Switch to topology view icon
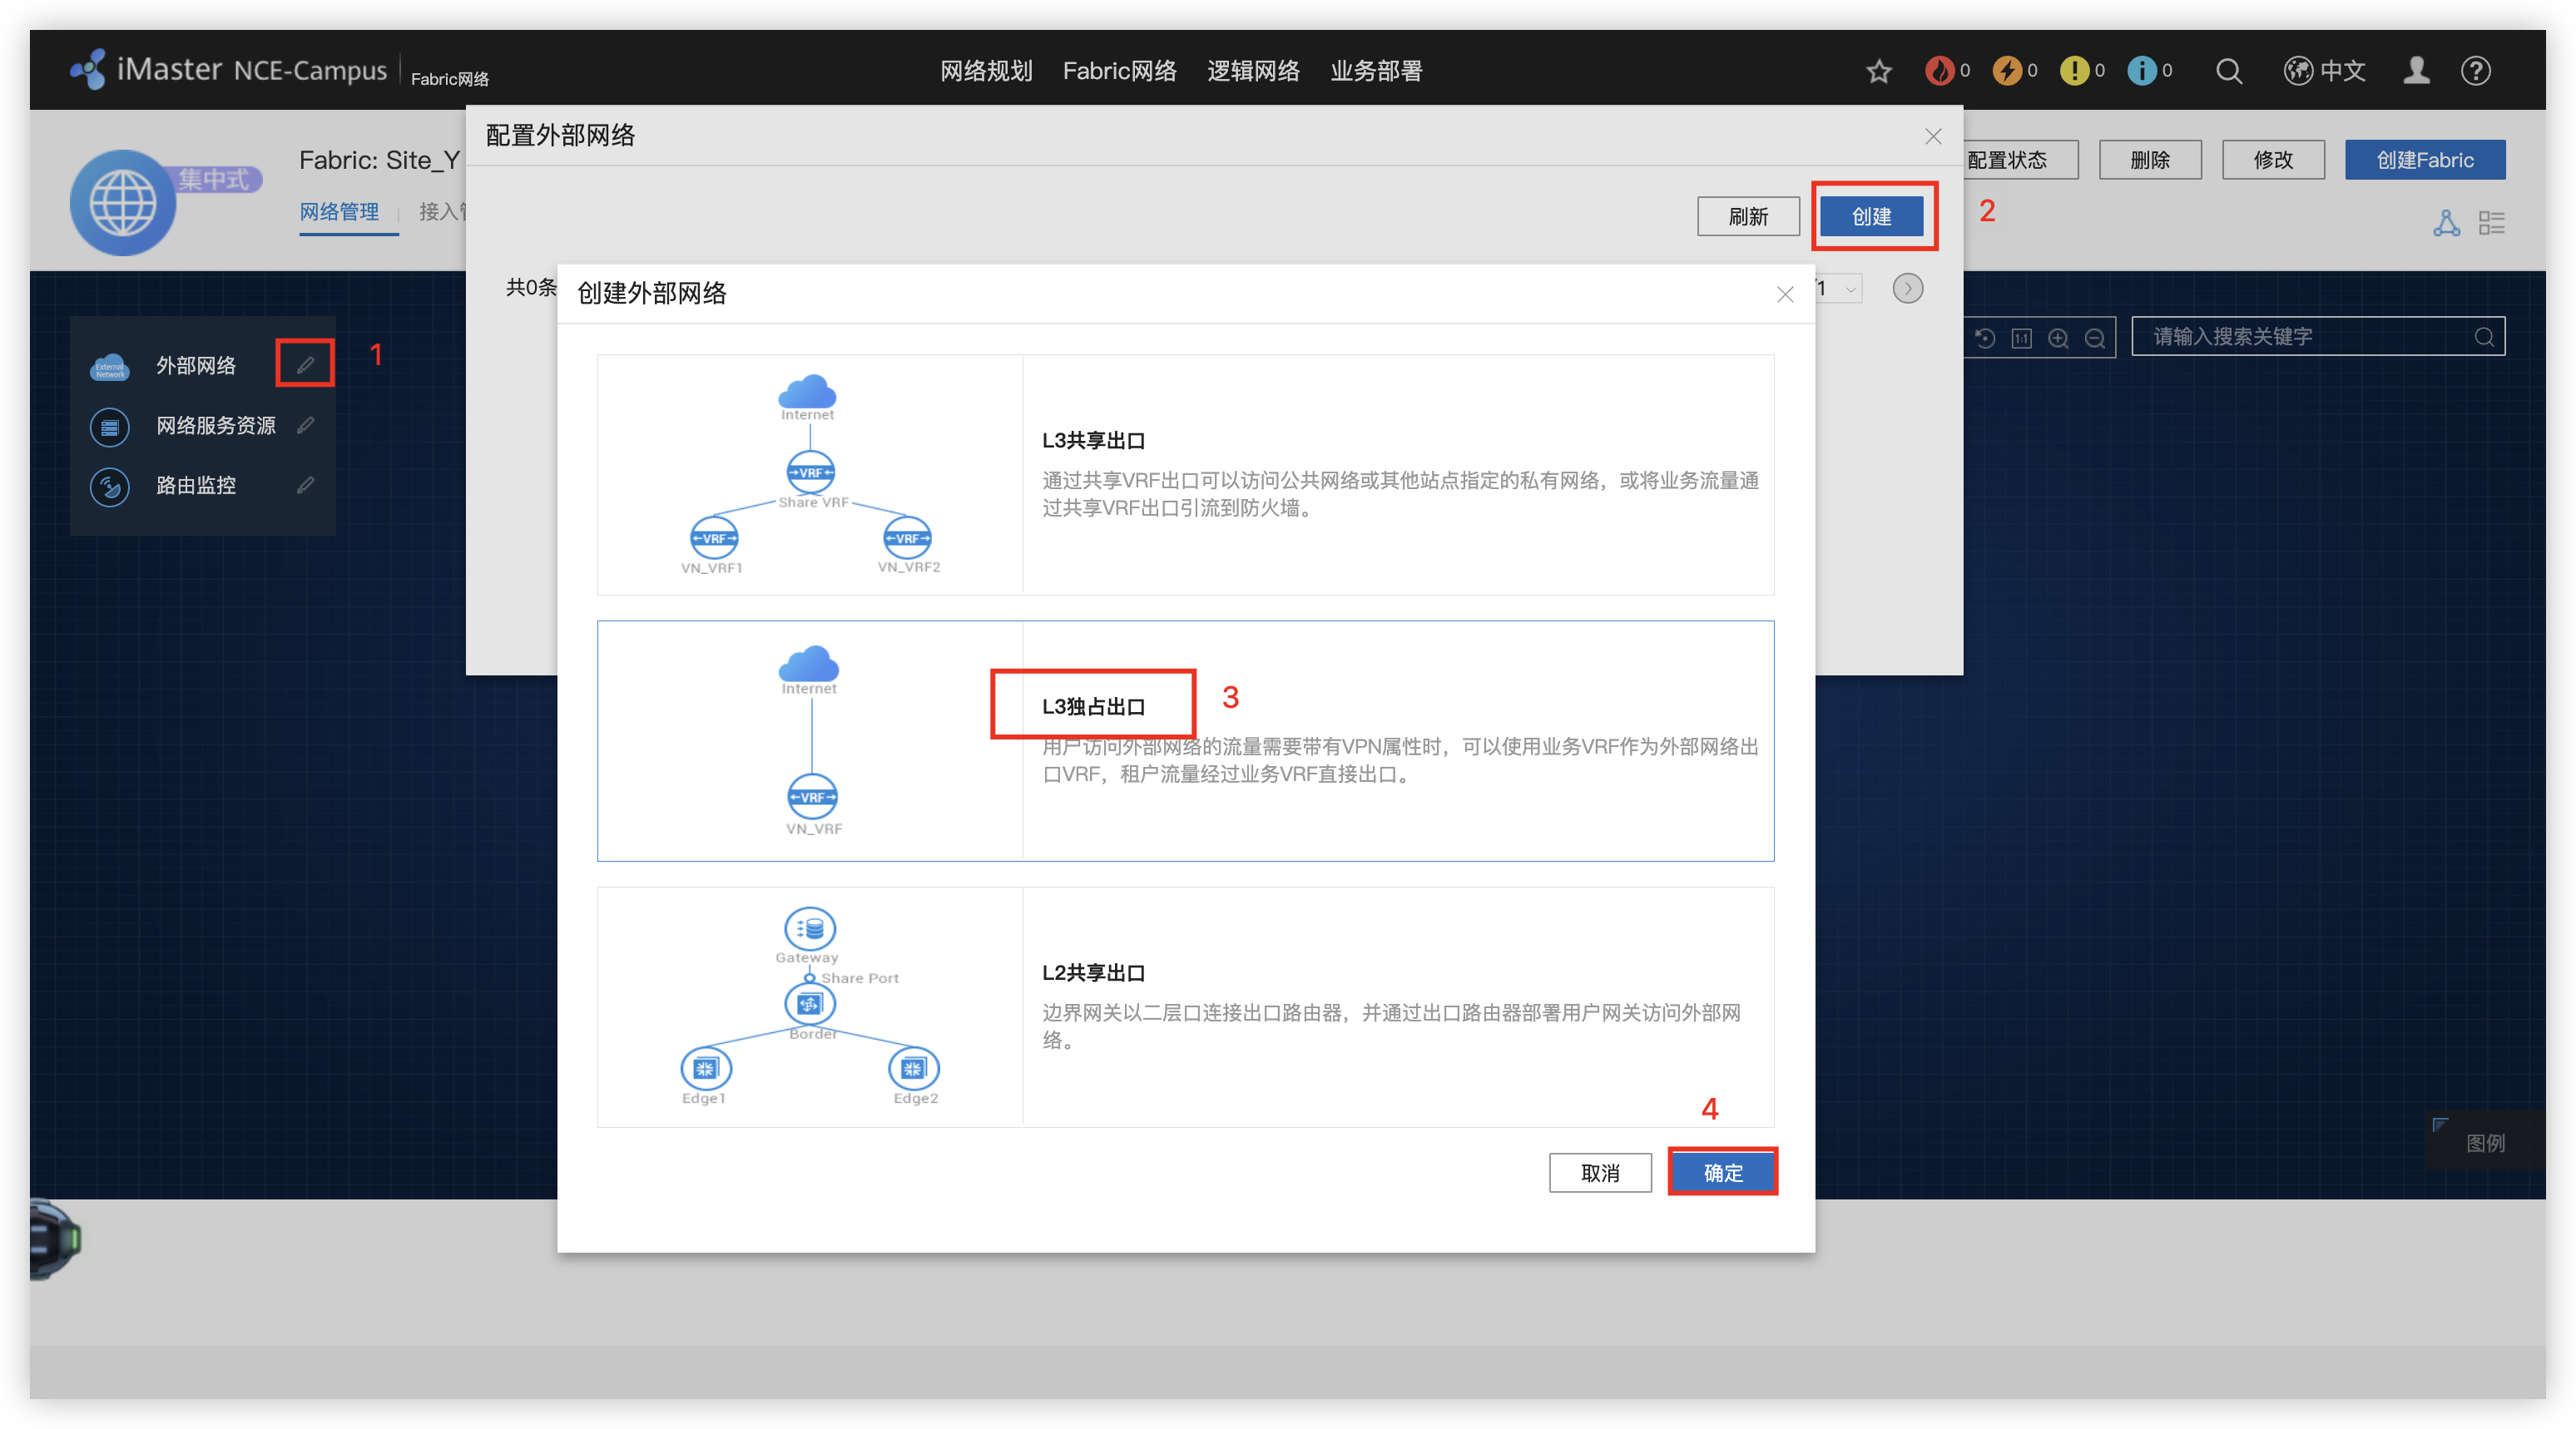This screenshot has width=2576, height=1429. click(2446, 223)
